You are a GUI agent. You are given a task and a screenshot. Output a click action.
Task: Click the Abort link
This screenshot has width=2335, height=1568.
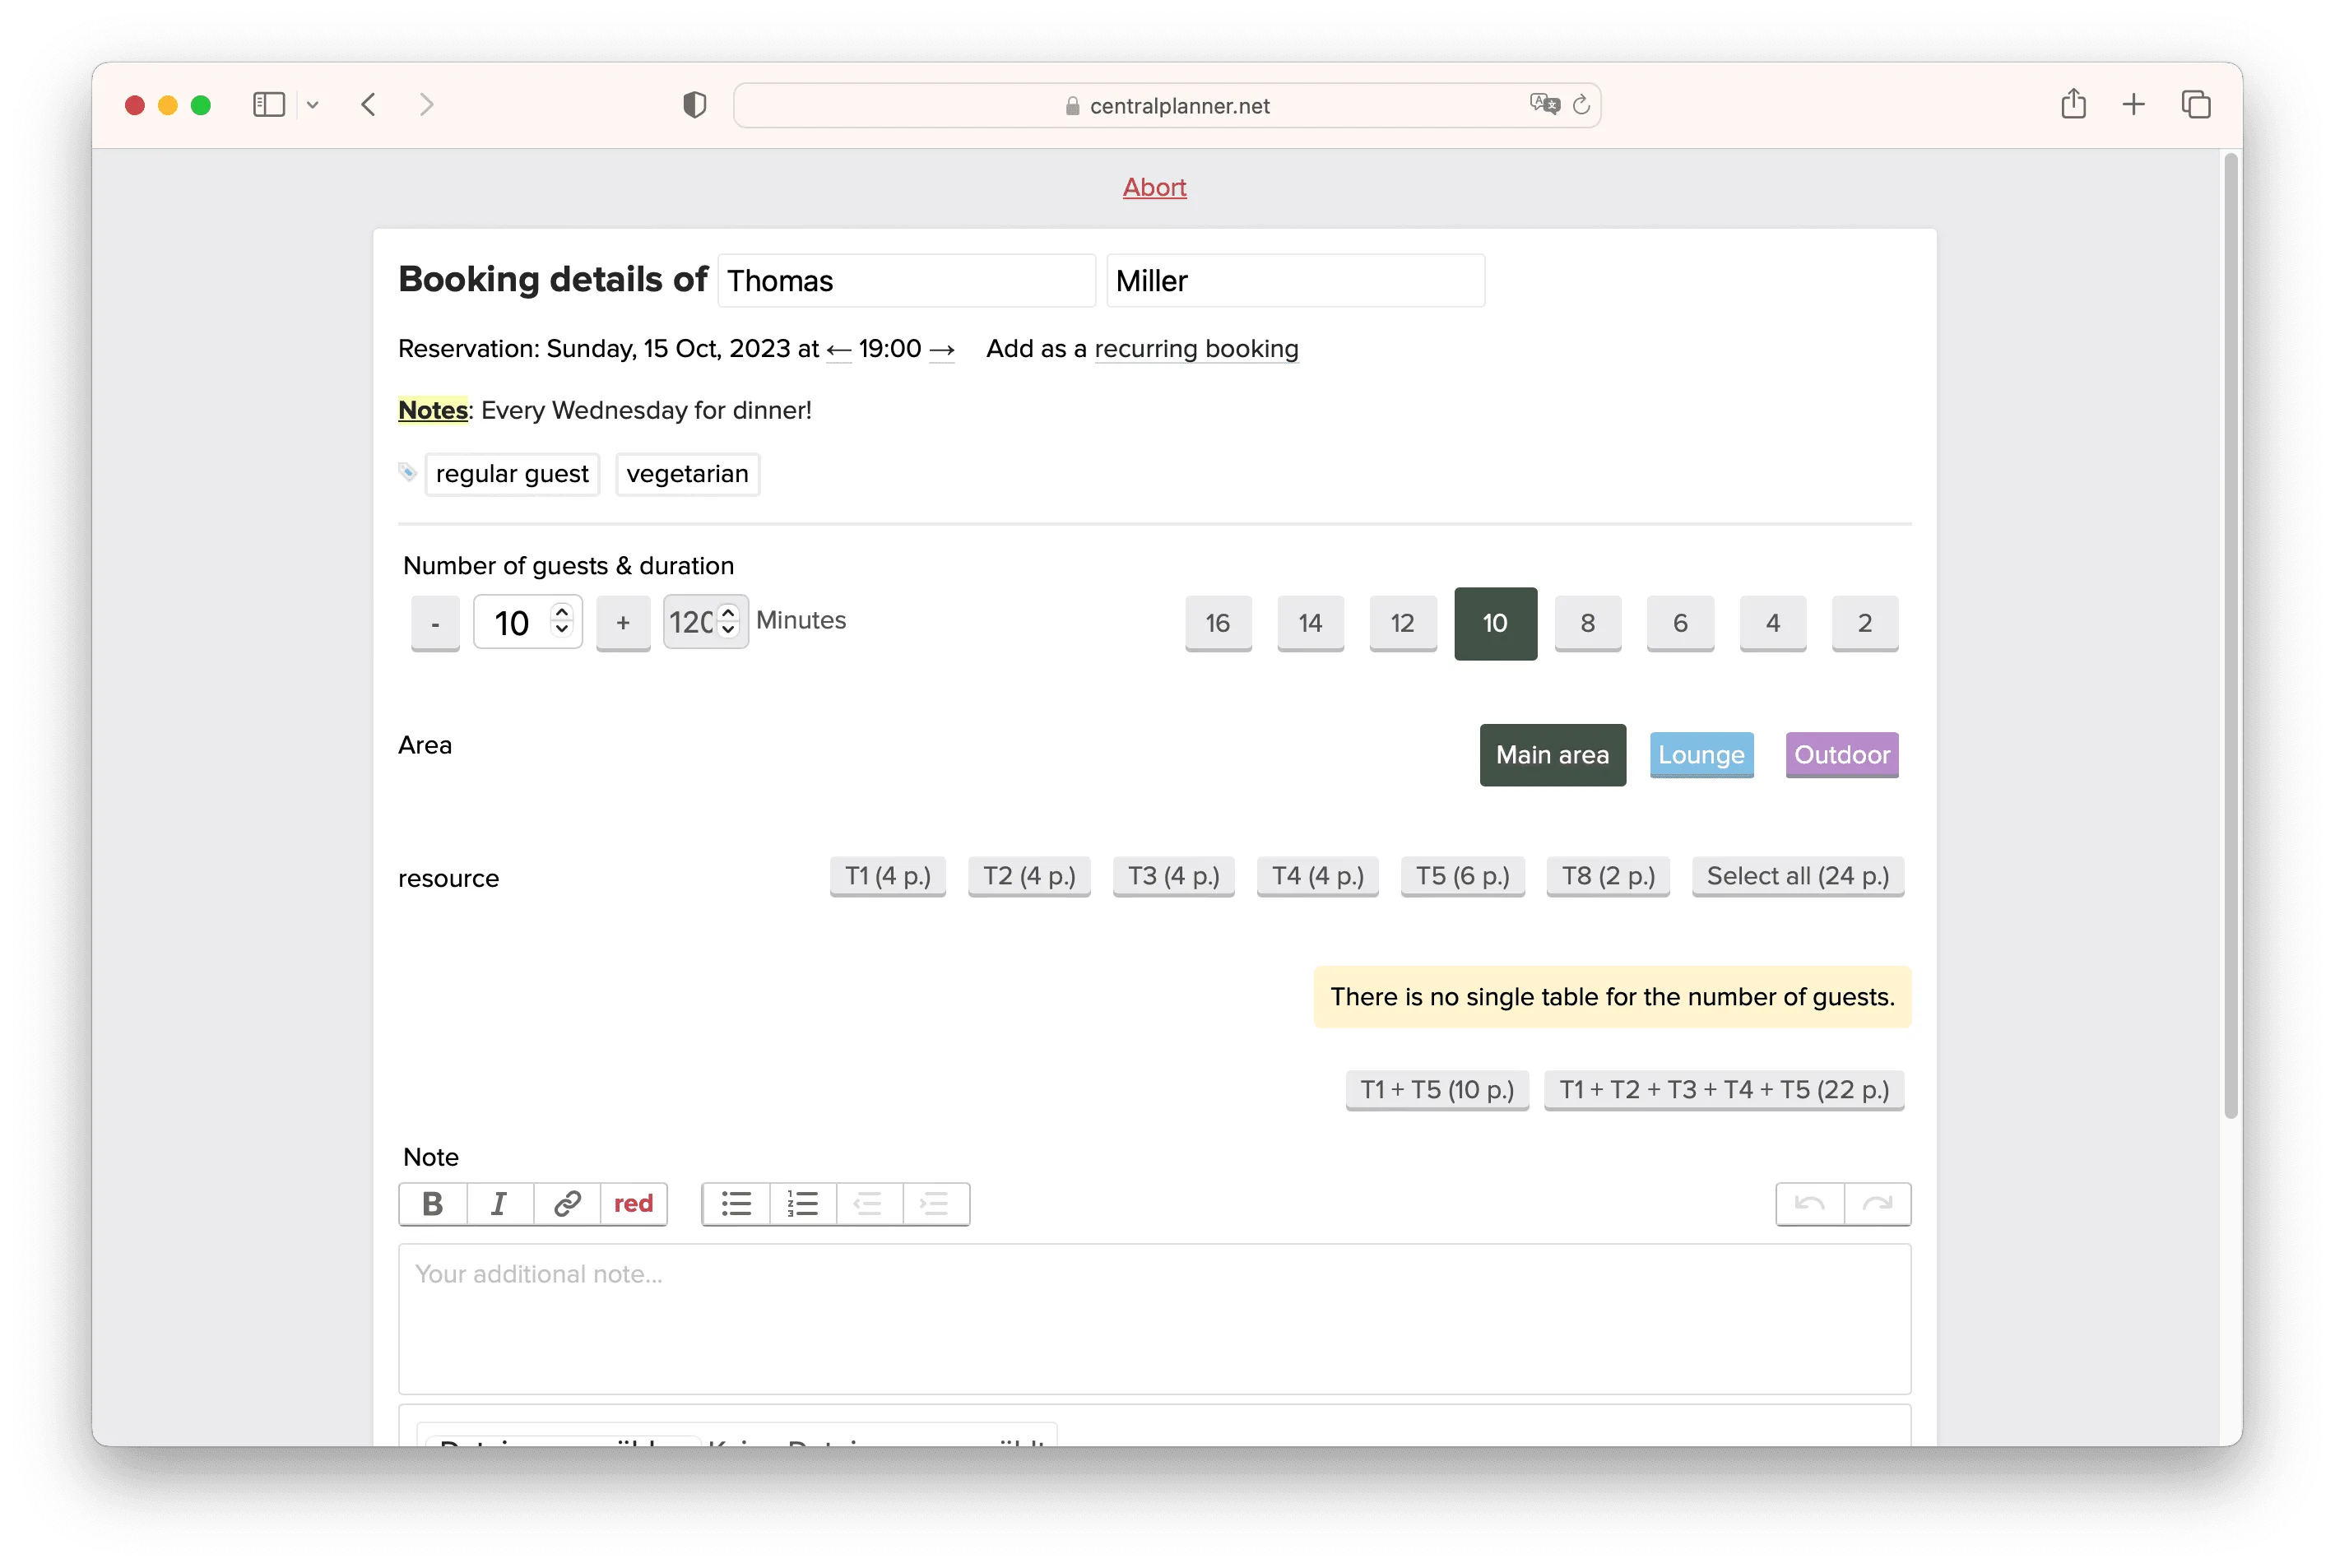click(x=1154, y=187)
